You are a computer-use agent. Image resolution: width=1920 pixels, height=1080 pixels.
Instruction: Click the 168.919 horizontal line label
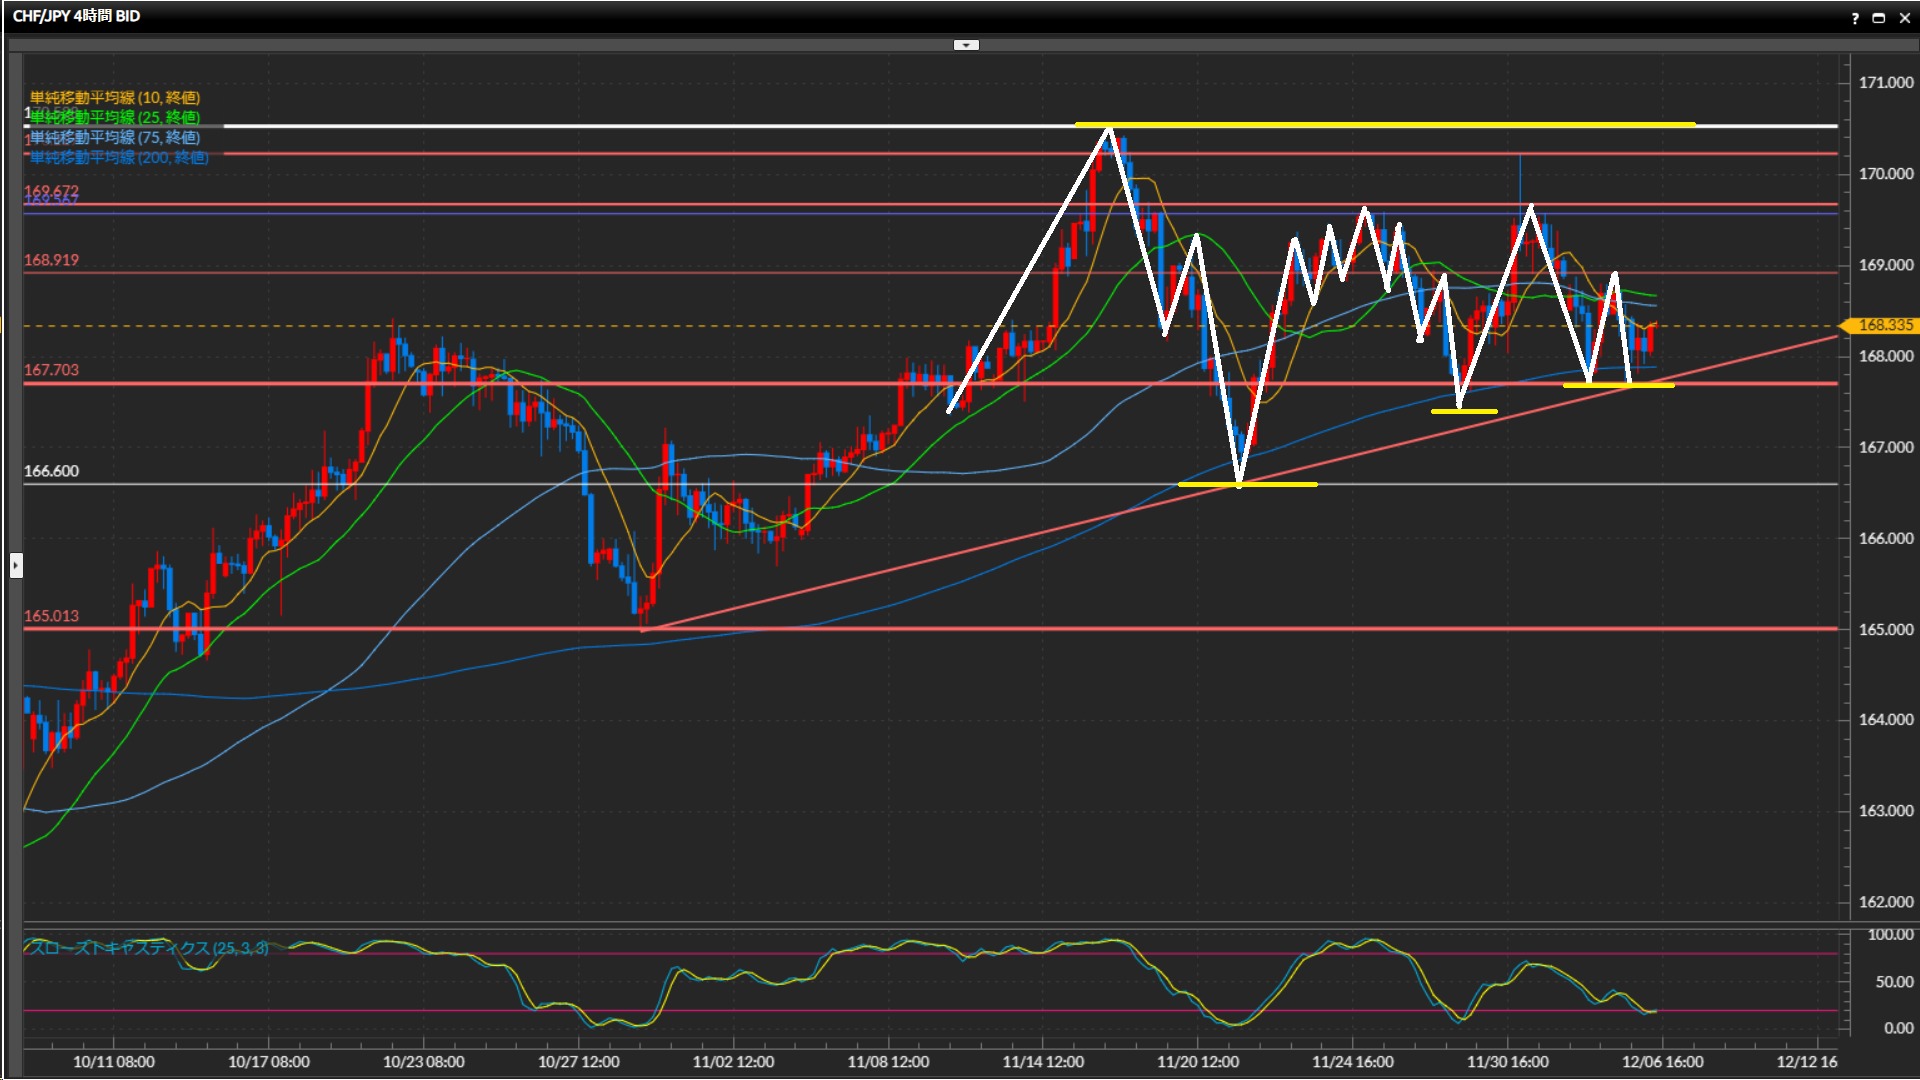tap(51, 260)
